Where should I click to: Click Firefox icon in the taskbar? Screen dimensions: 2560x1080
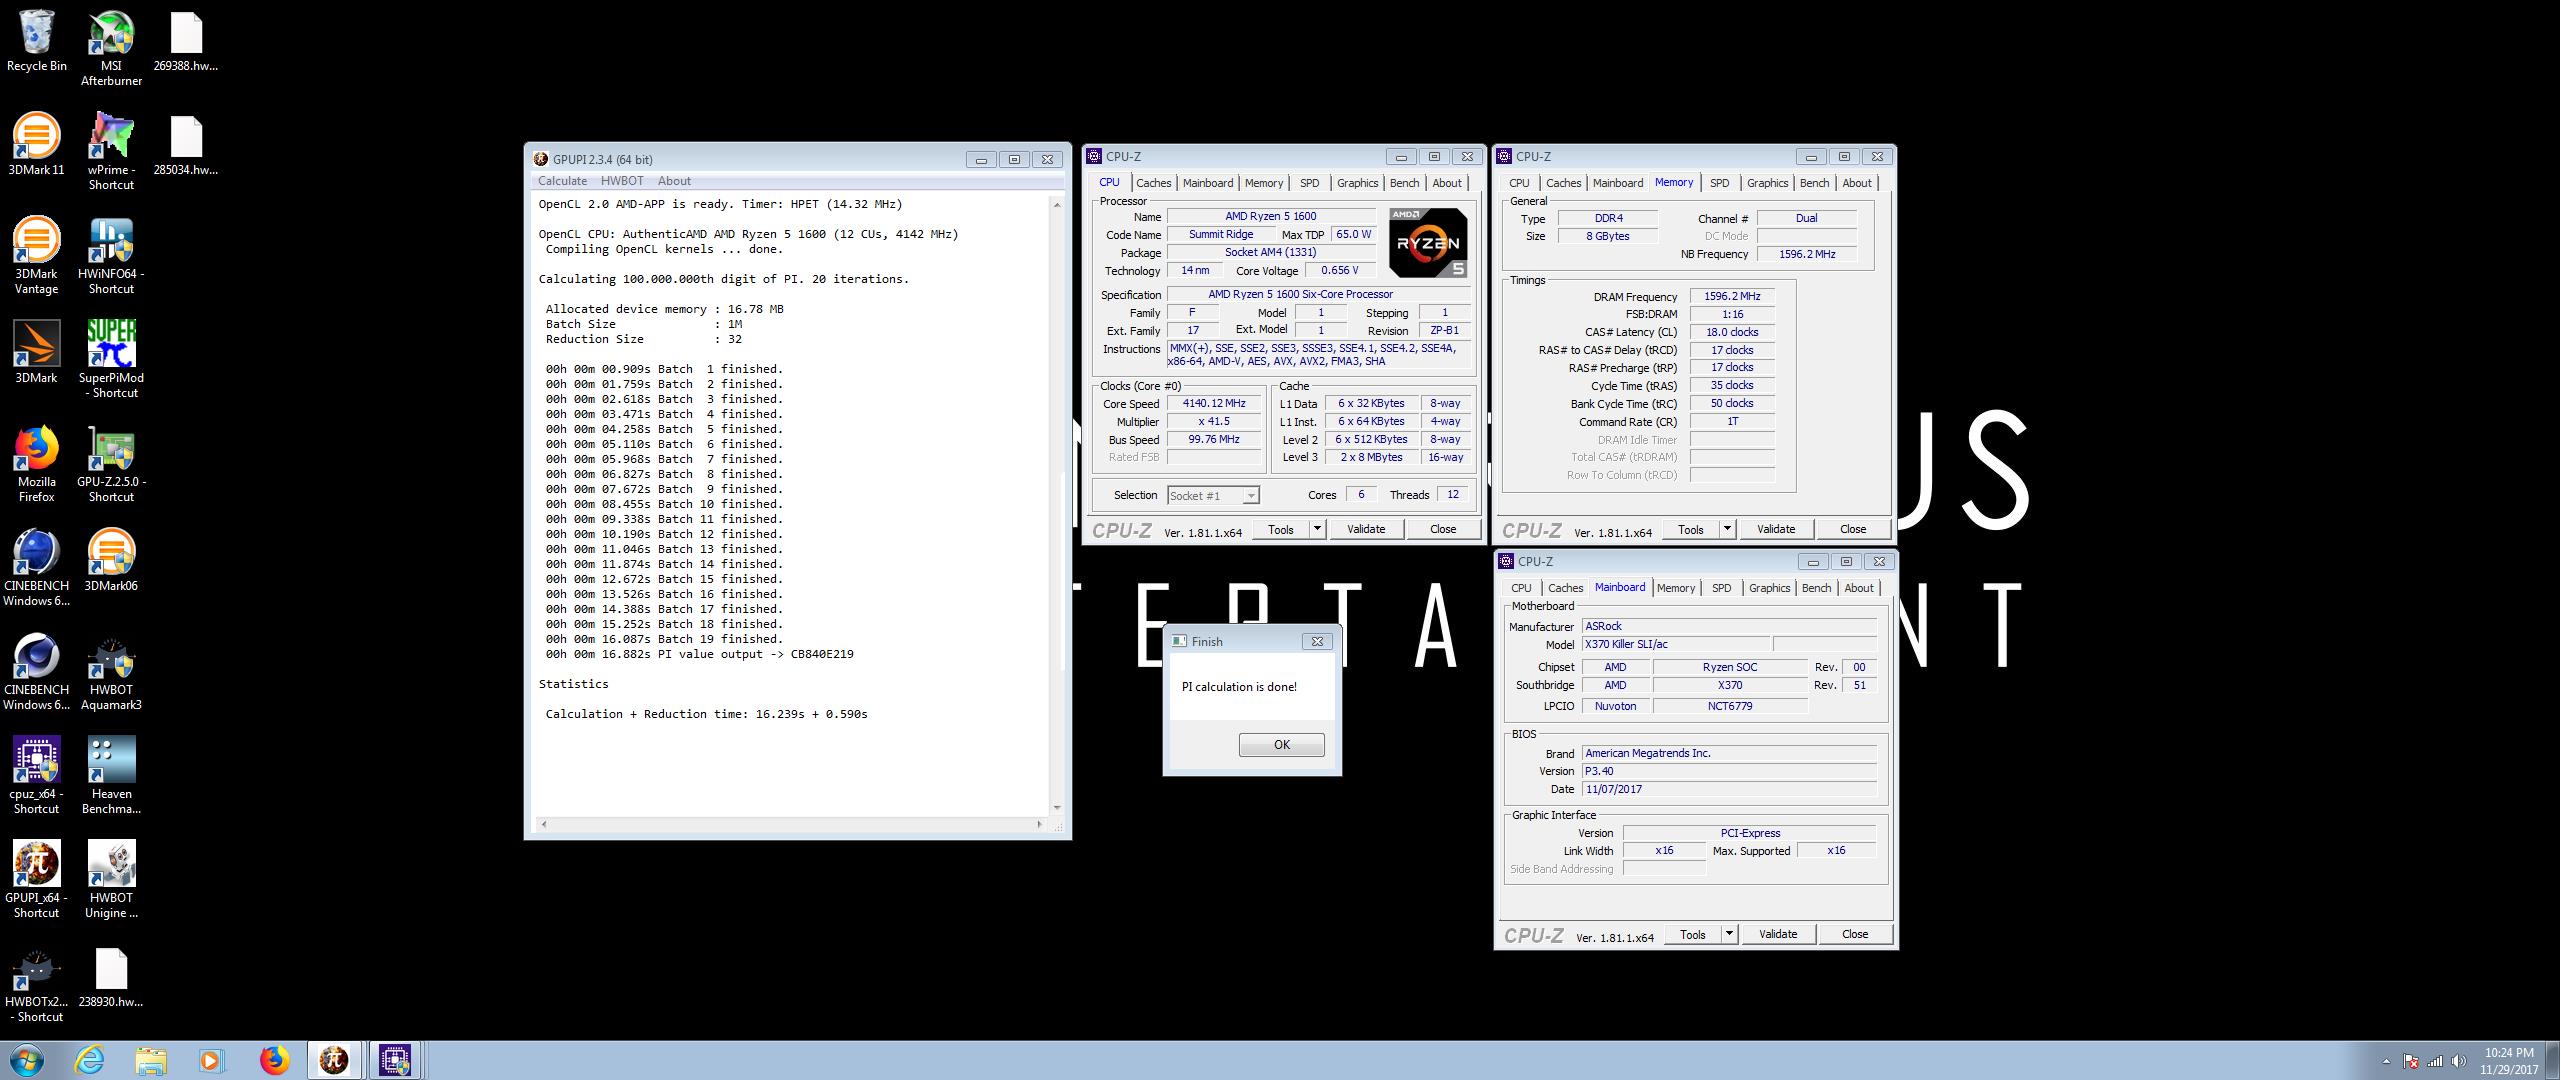(x=274, y=1060)
